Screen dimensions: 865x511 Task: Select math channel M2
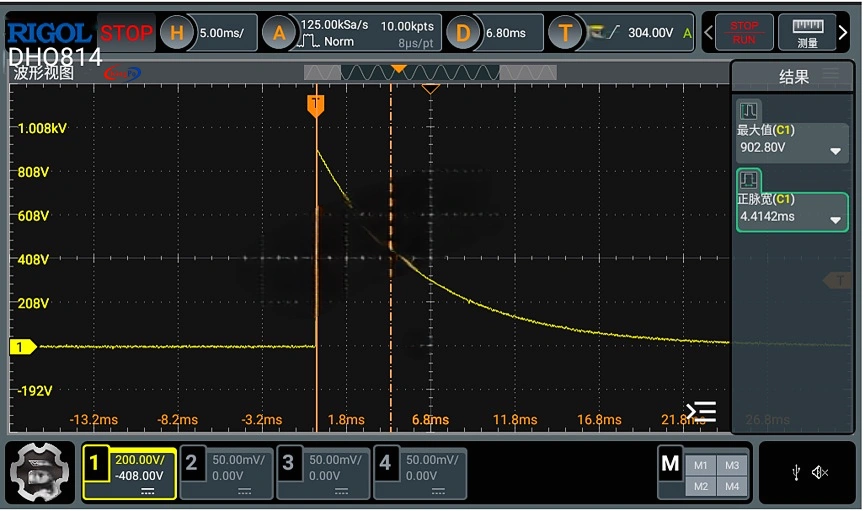tap(701, 486)
